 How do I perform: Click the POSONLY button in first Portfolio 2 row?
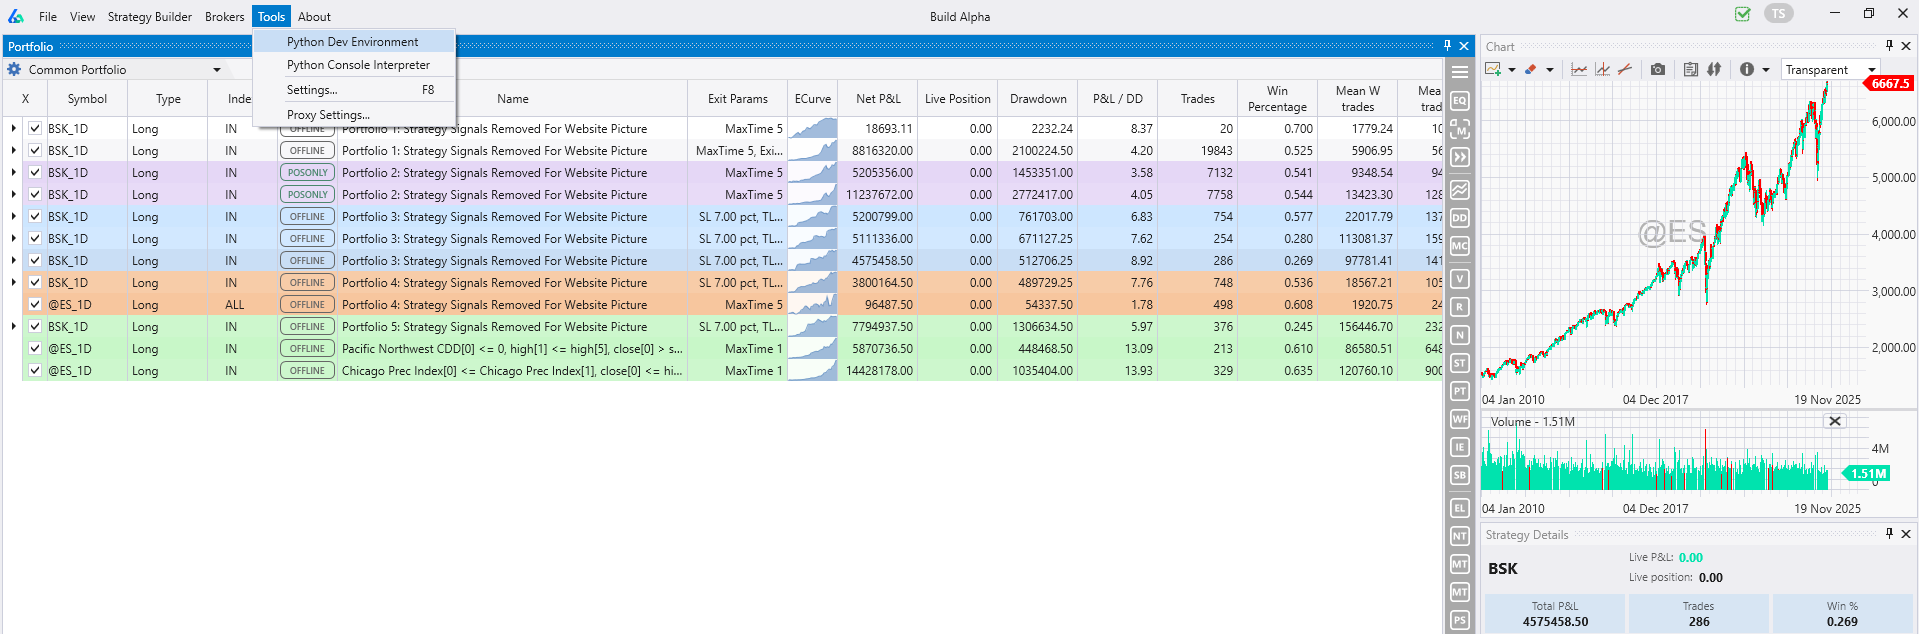(x=307, y=173)
